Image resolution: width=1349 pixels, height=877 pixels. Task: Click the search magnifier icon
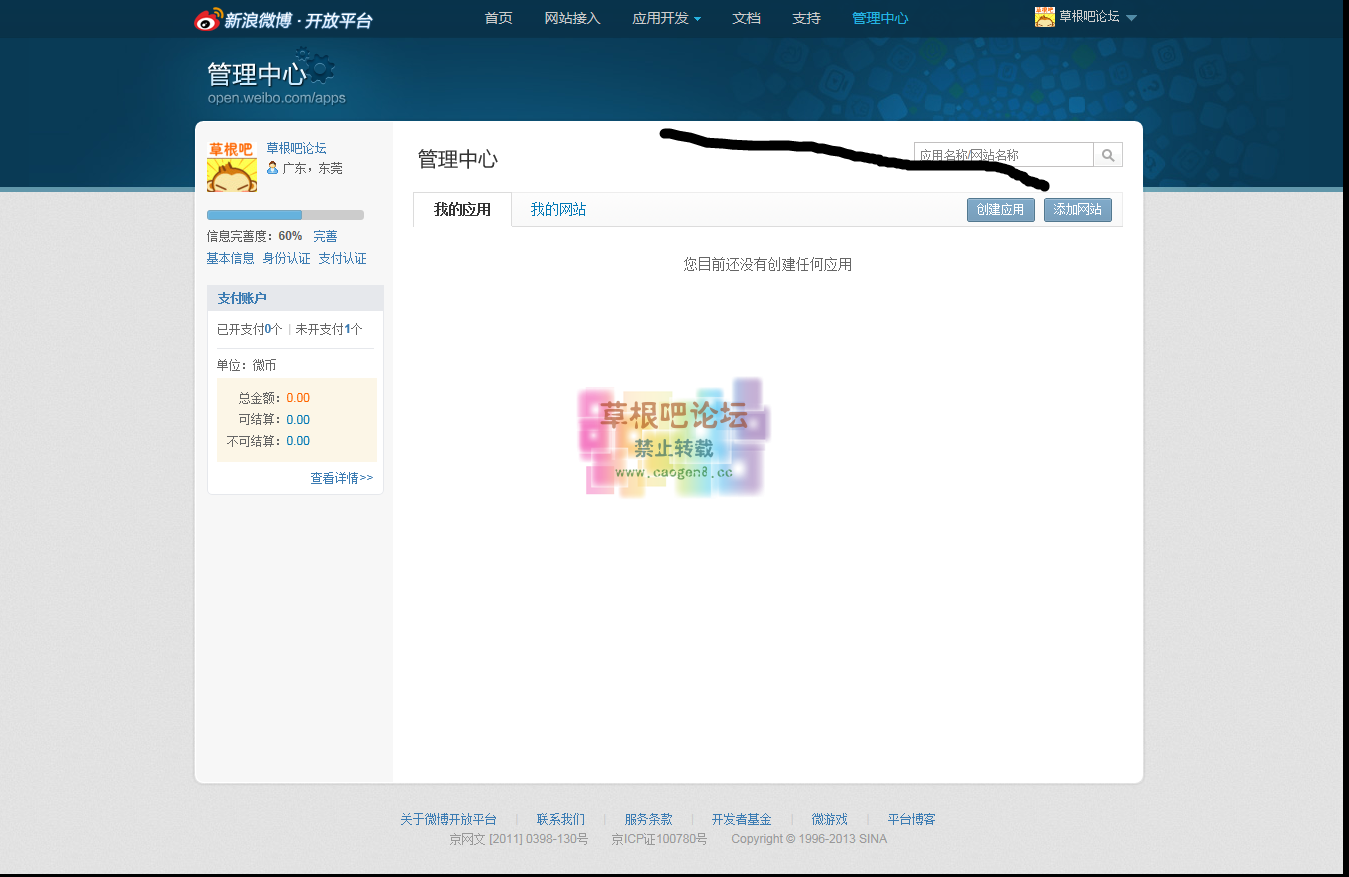click(x=1108, y=154)
